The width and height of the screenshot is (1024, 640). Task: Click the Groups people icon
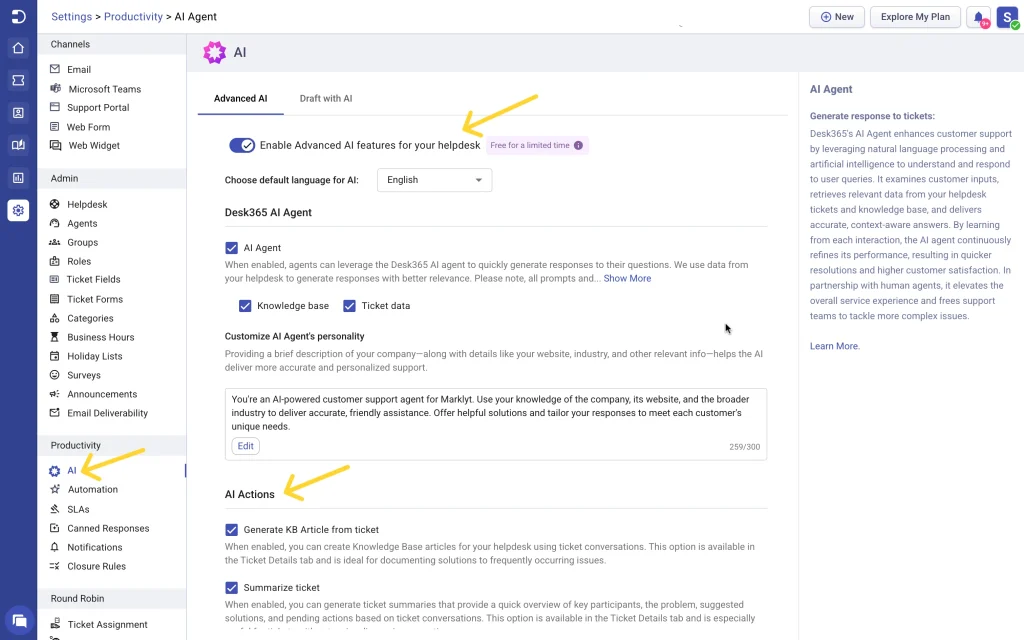point(55,242)
